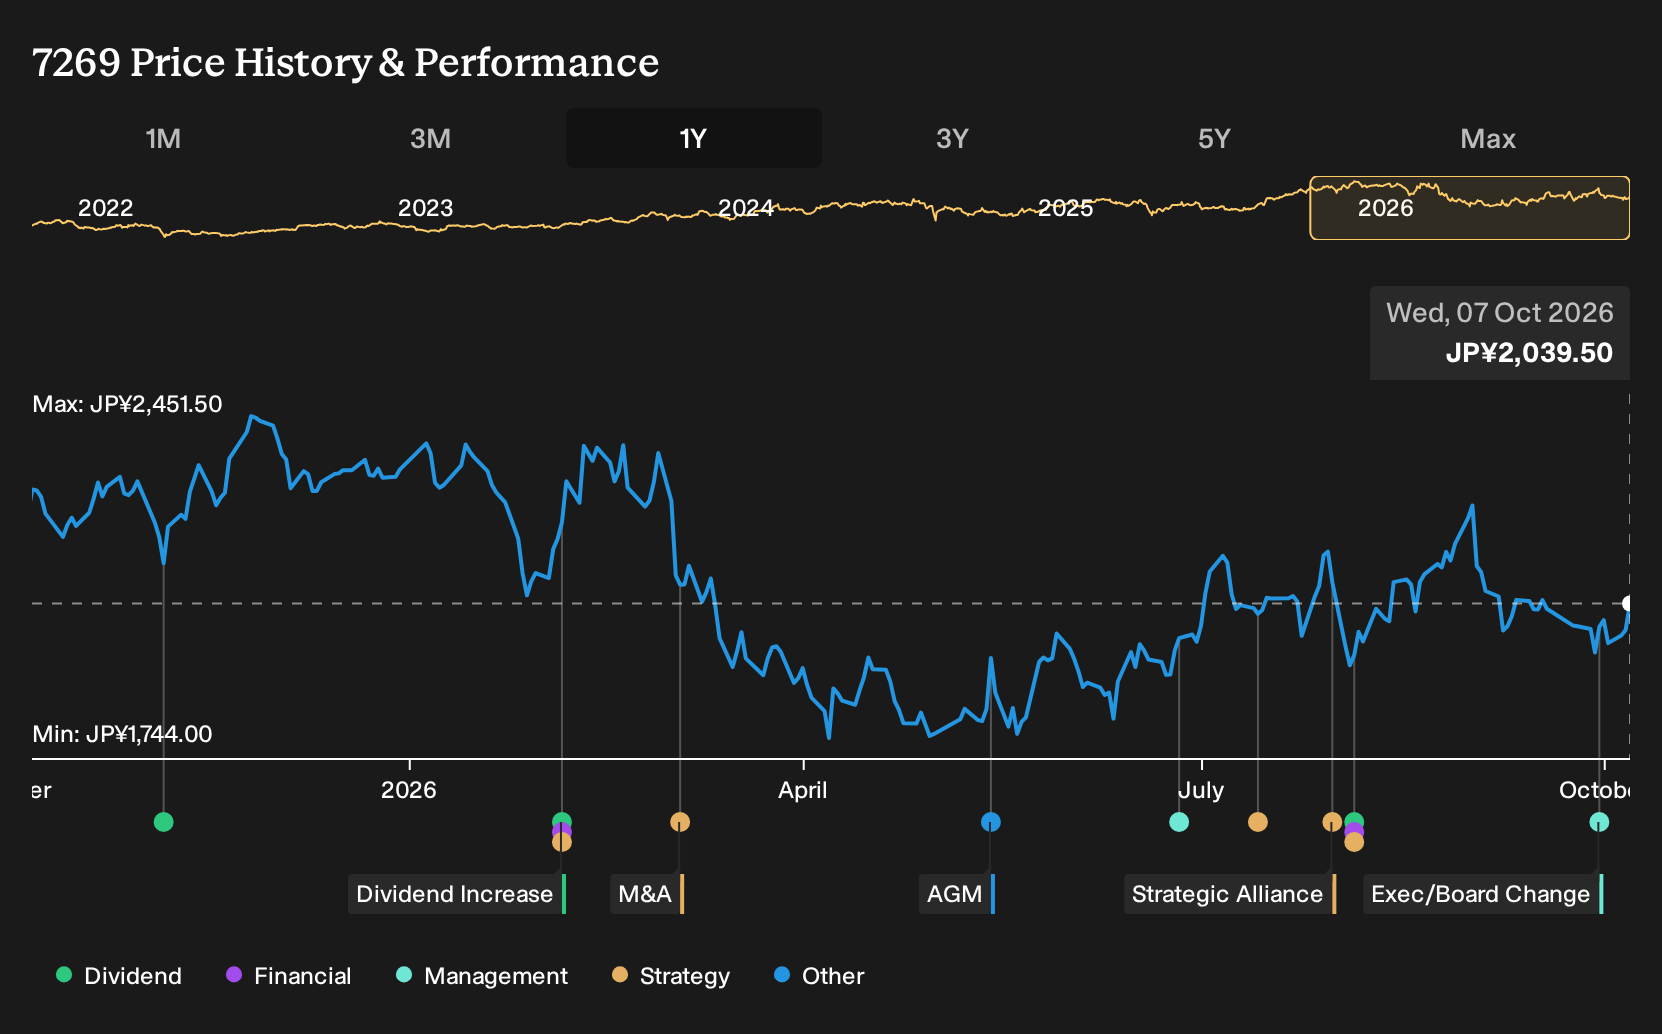The width and height of the screenshot is (1662, 1034).
Task: Click the Wed, 07 Oct 2026 date
Action: coord(1500,313)
